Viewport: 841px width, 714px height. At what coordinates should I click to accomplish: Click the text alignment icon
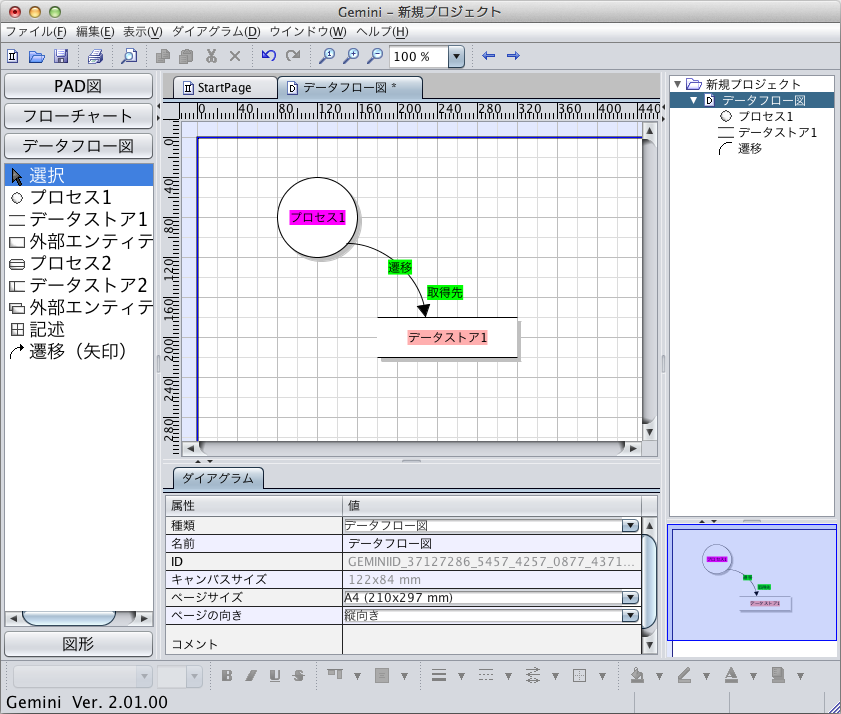click(335, 675)
